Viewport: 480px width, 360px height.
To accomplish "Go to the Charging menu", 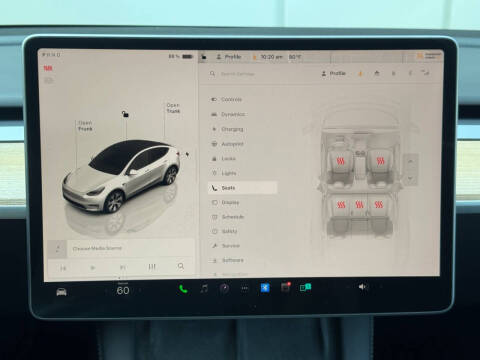I will click(x=228, y=129).
